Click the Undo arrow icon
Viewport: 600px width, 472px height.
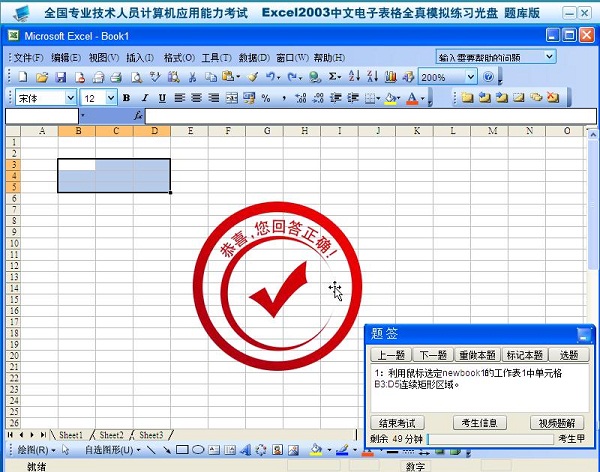coord(270,77)
